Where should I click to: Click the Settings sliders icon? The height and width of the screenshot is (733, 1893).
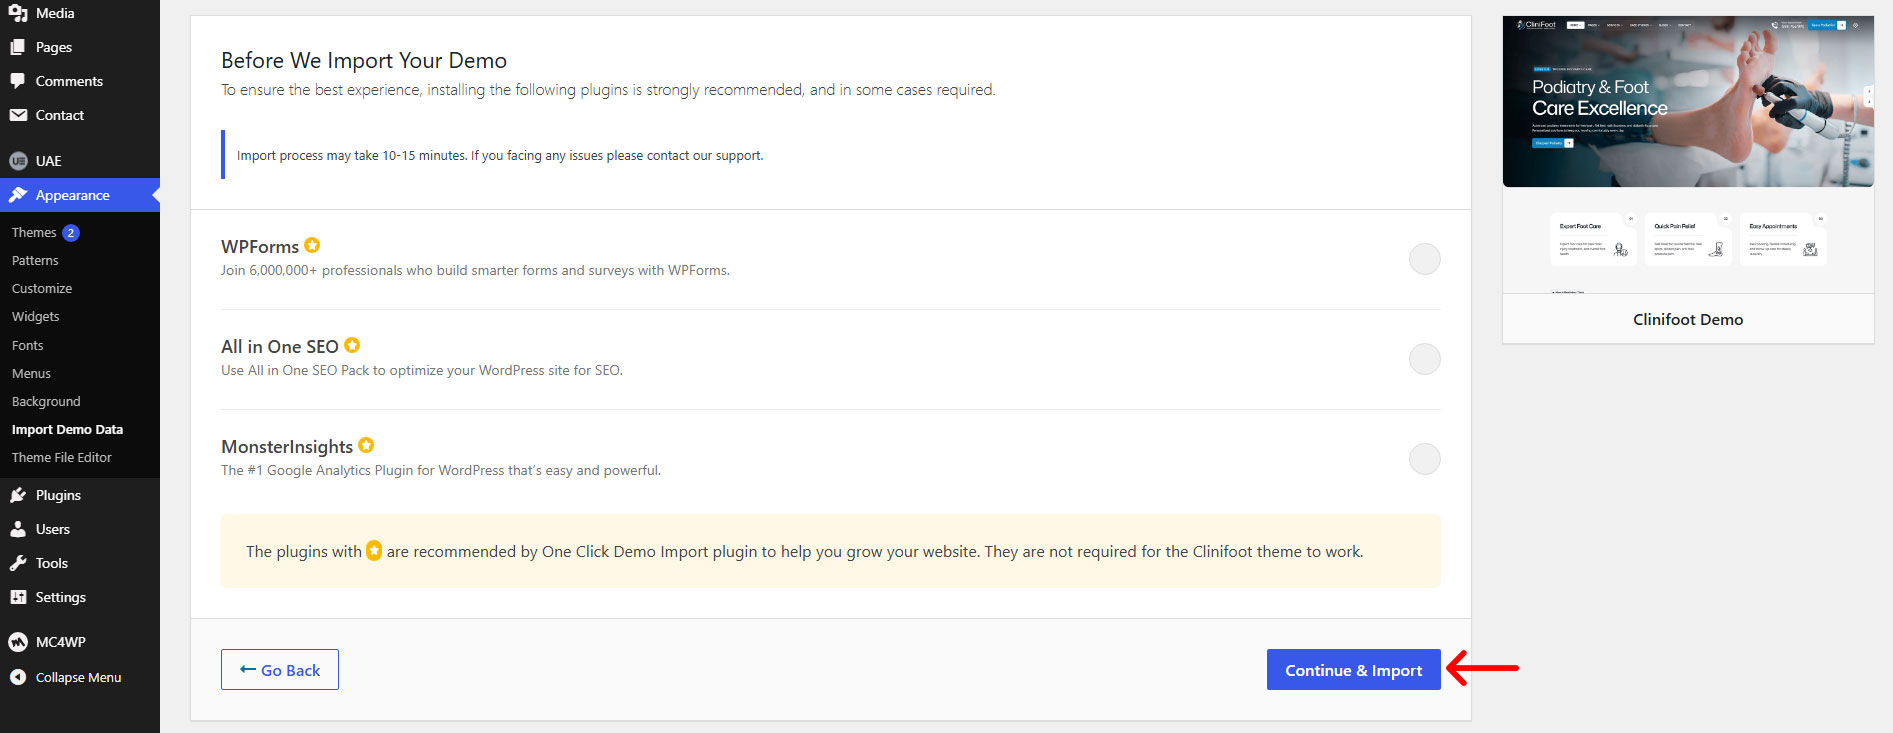pos(18,597)
